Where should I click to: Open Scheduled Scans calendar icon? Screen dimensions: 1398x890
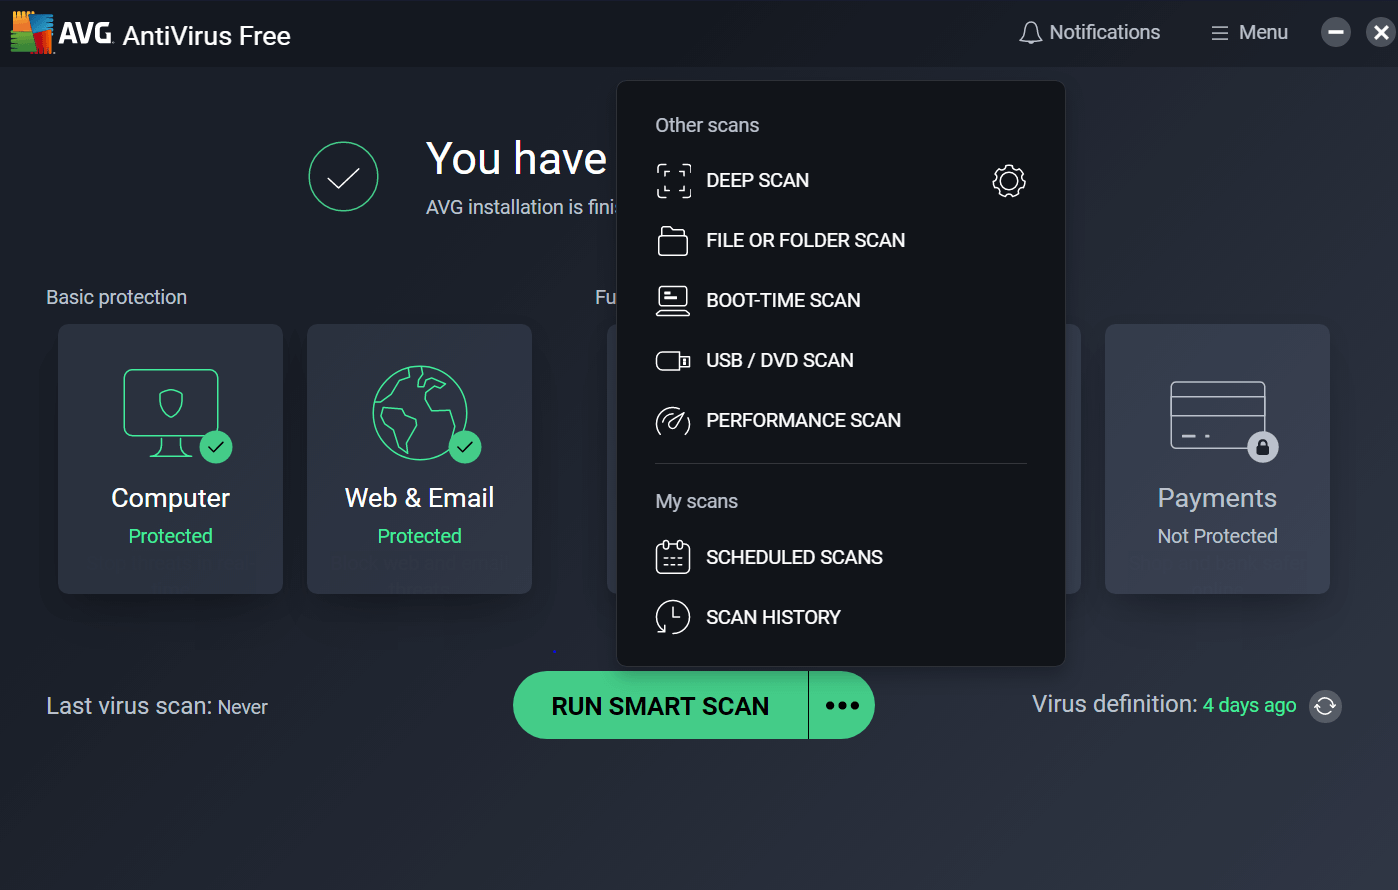[674, 557]
